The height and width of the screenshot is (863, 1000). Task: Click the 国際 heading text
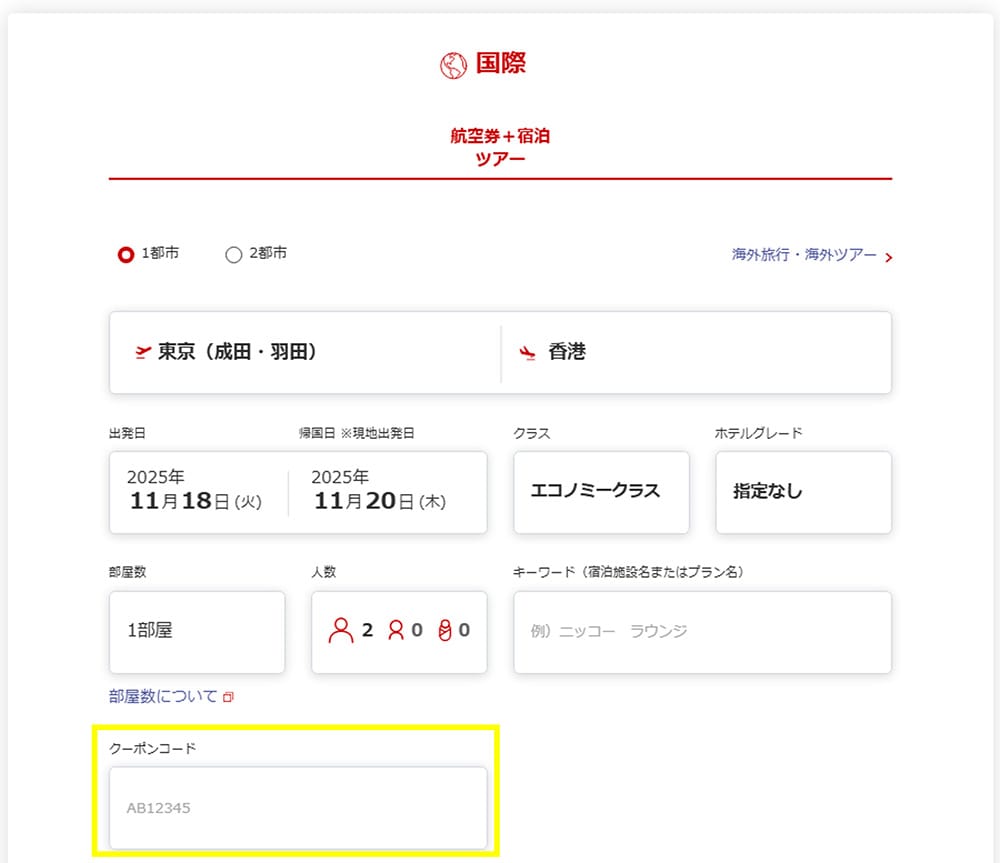(x=500, y=64)
